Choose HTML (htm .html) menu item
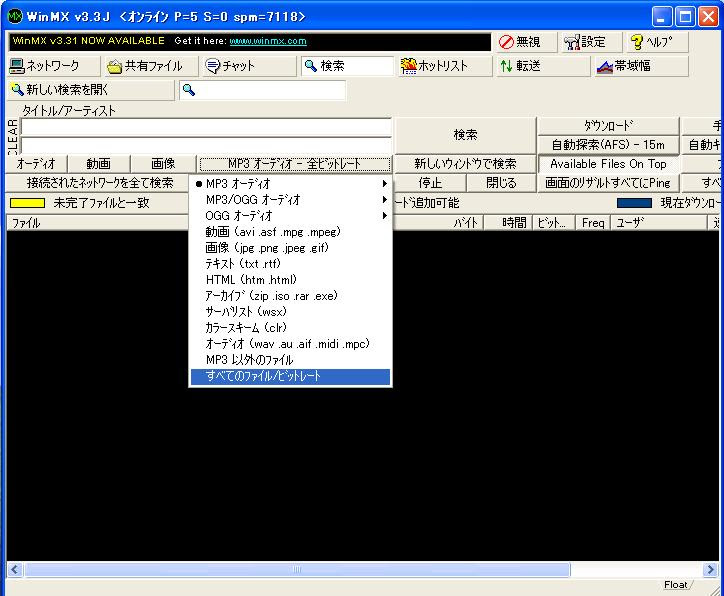Screen dimensions: 724x596 [x=290, y=280]
